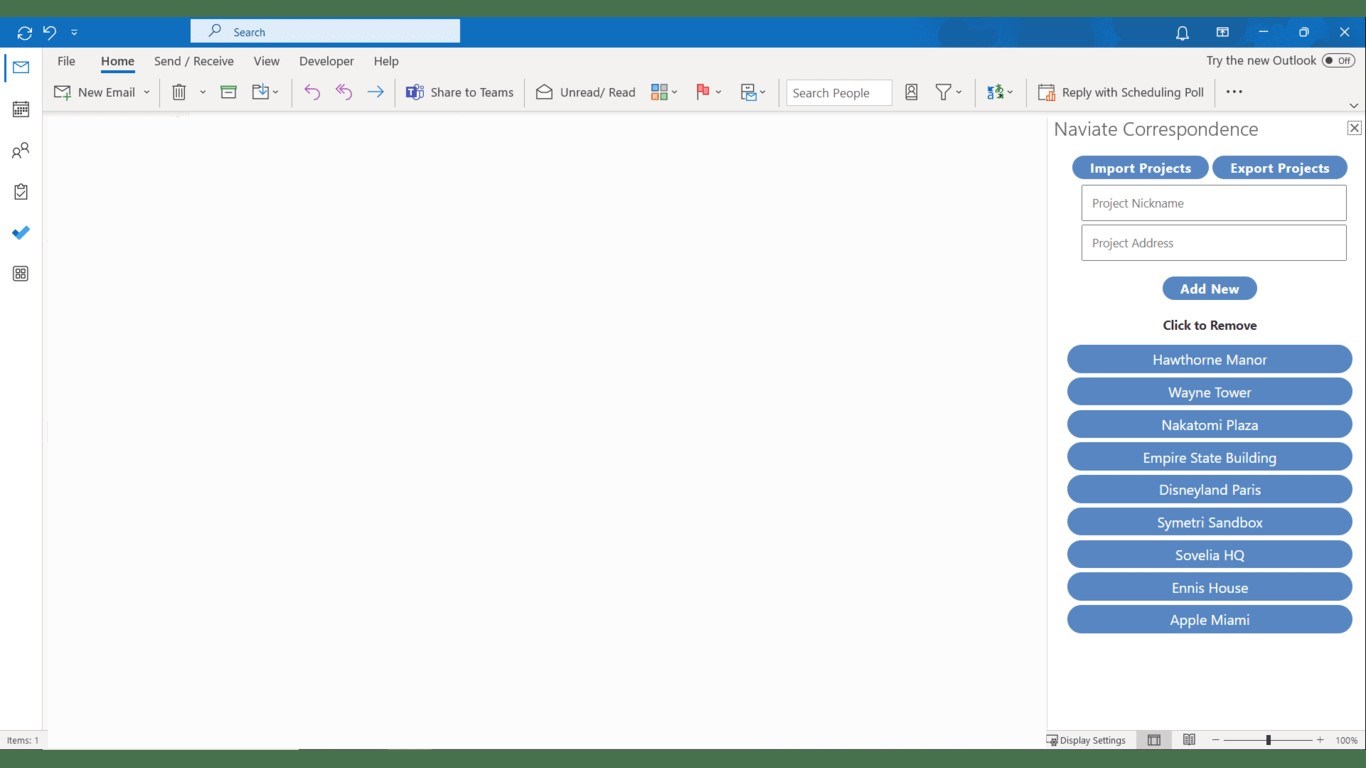Screen dimensions: 1366x768
Task: Click the Reply arrow icon
Action: [312, 92]
